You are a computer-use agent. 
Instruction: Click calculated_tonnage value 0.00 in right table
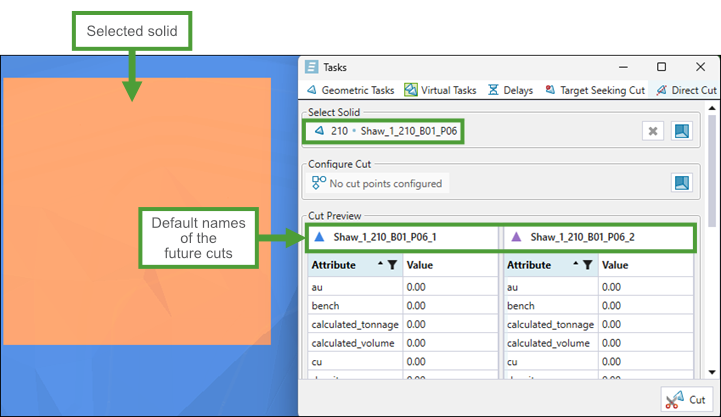click(612, 324)
